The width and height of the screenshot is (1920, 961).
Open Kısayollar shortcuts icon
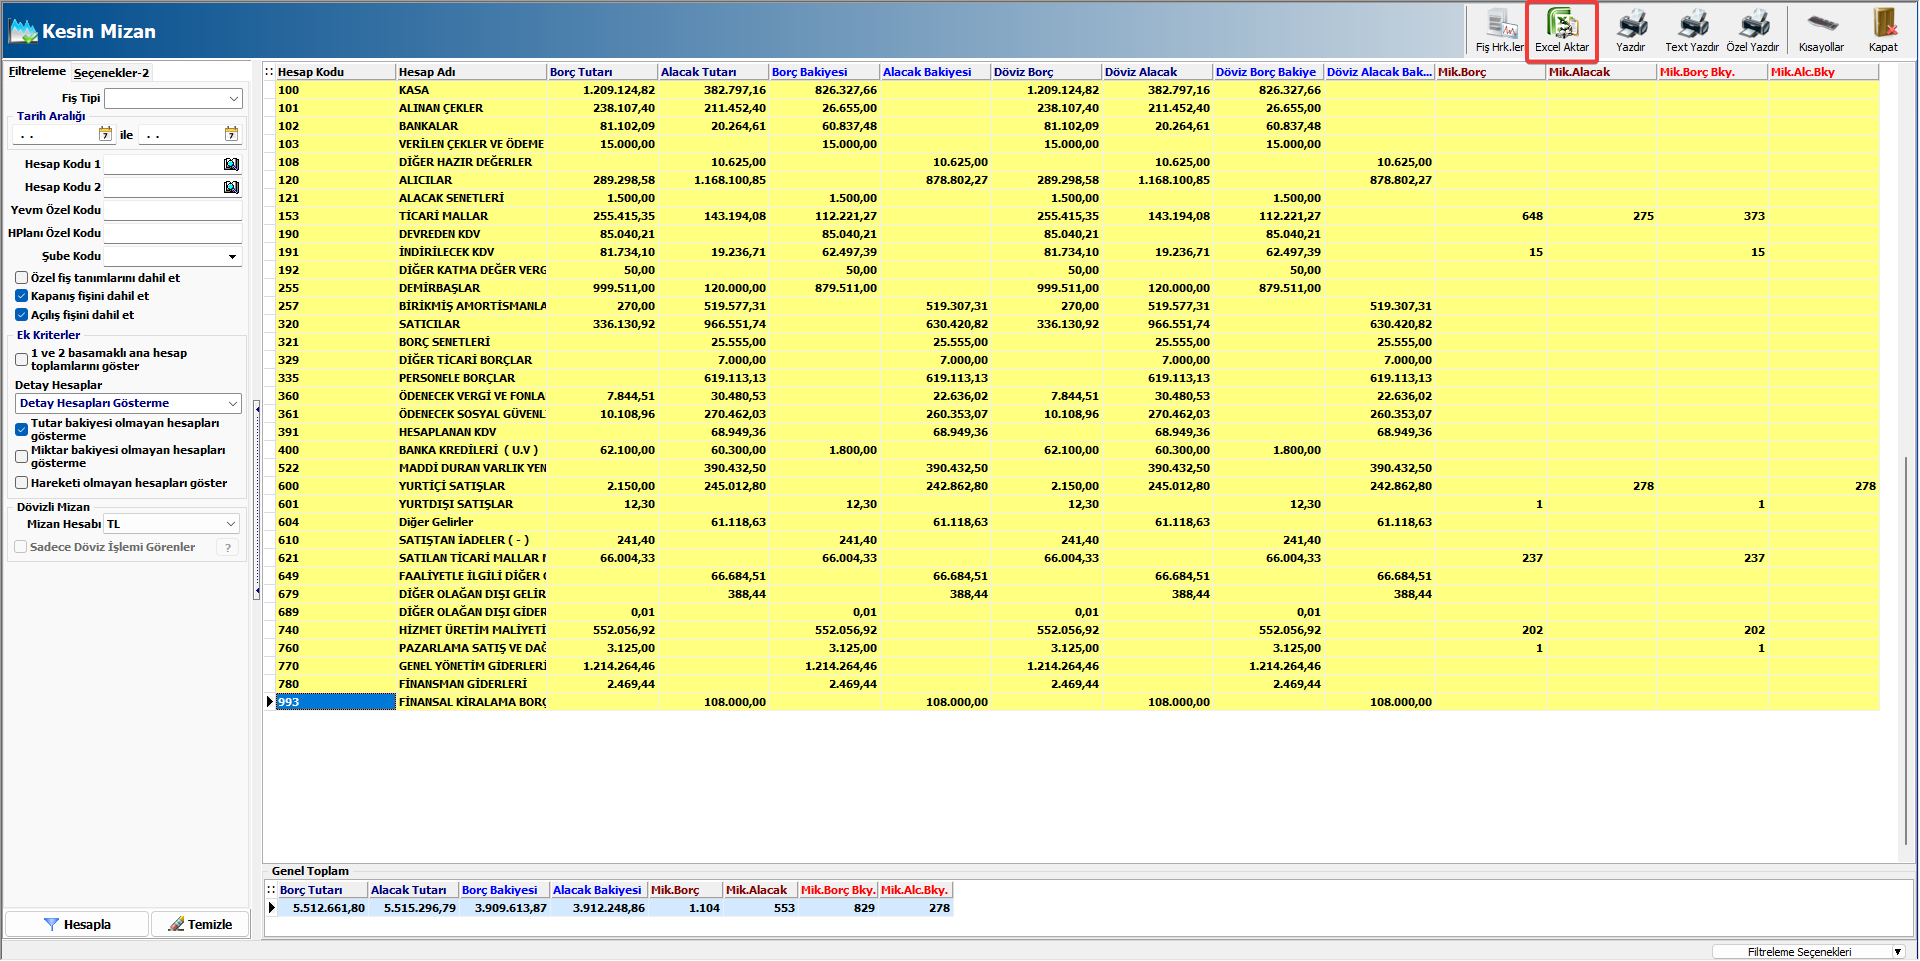point(1821,30)
